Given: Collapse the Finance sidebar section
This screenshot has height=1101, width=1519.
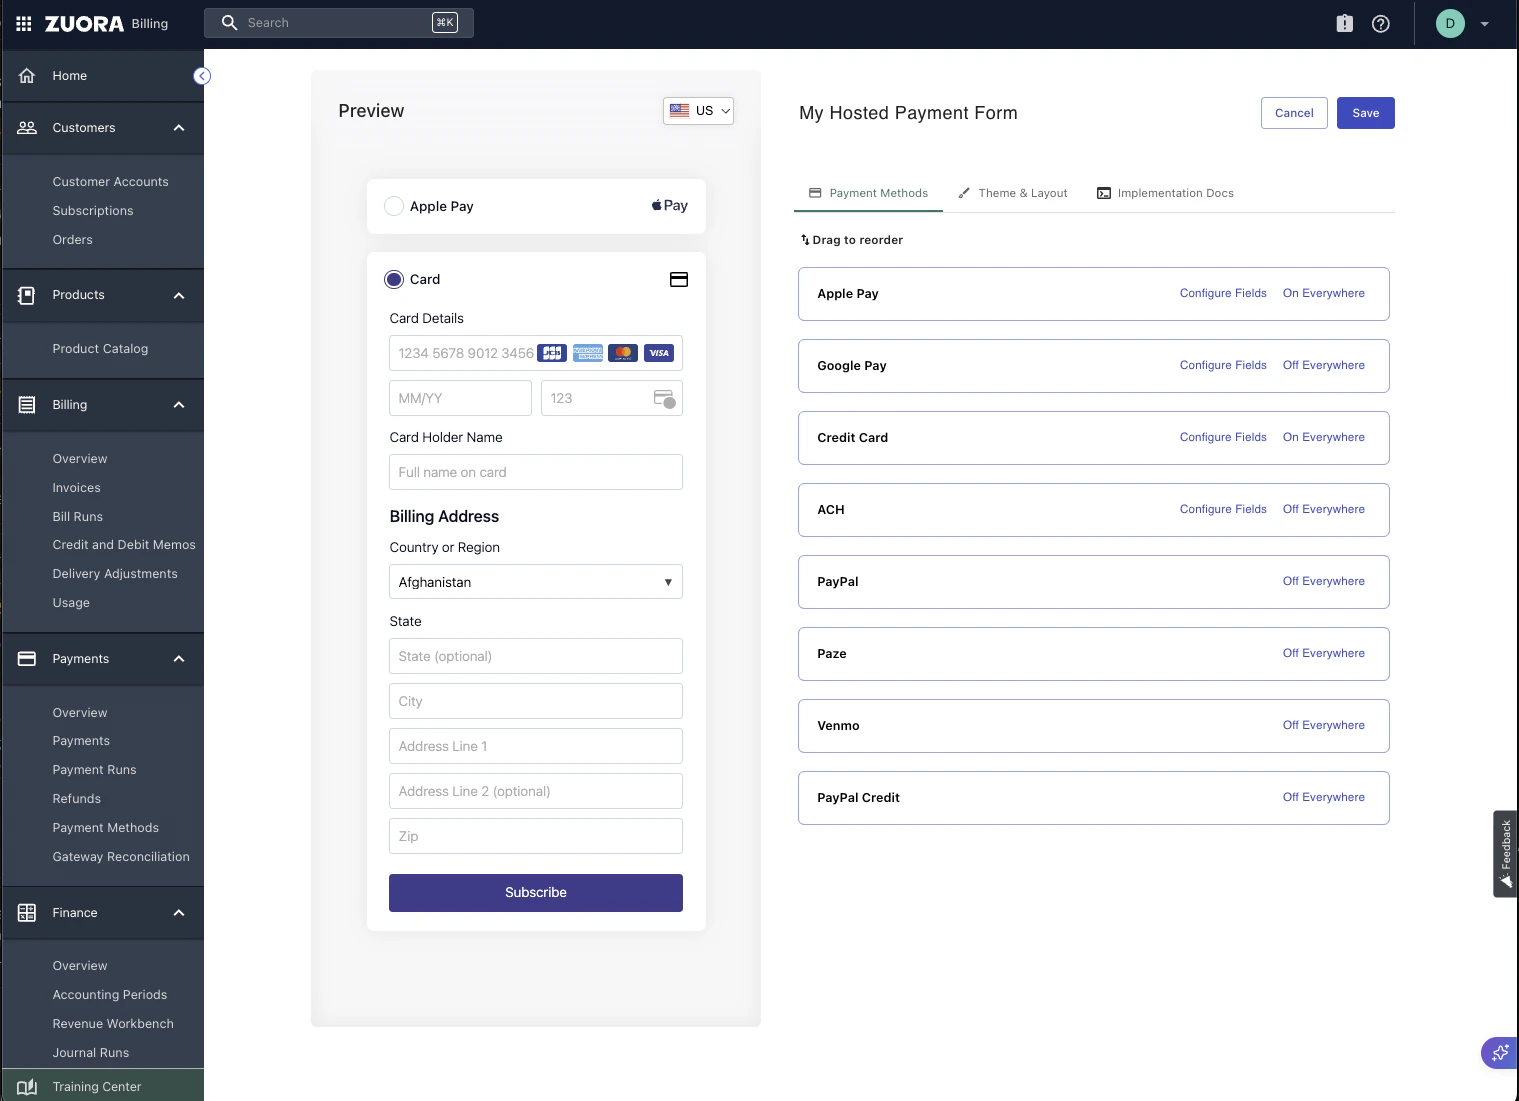Looking at the screenshot, I should coord(179,913).
